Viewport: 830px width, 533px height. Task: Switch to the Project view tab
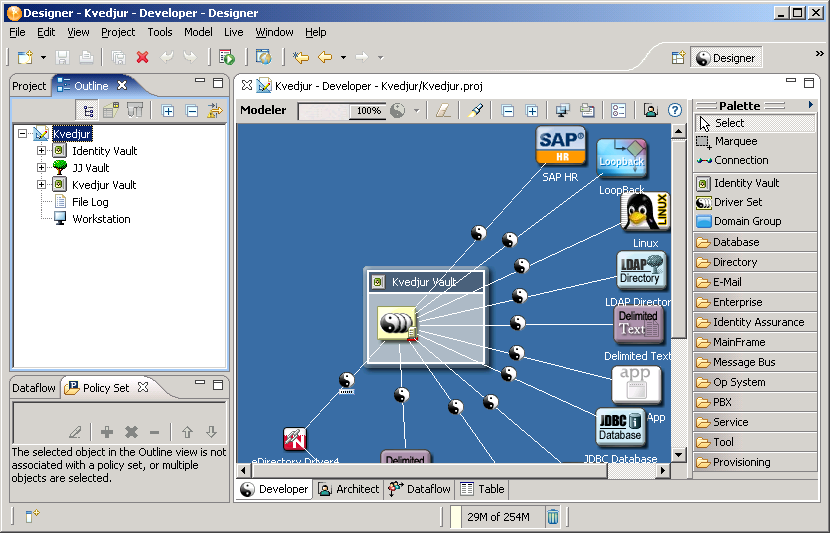29,86
